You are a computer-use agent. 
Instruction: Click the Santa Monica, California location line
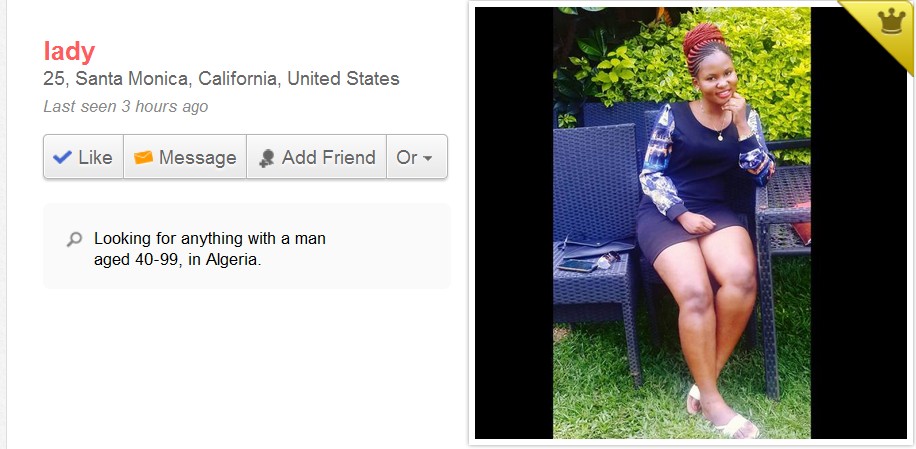[x=221, y=79]
